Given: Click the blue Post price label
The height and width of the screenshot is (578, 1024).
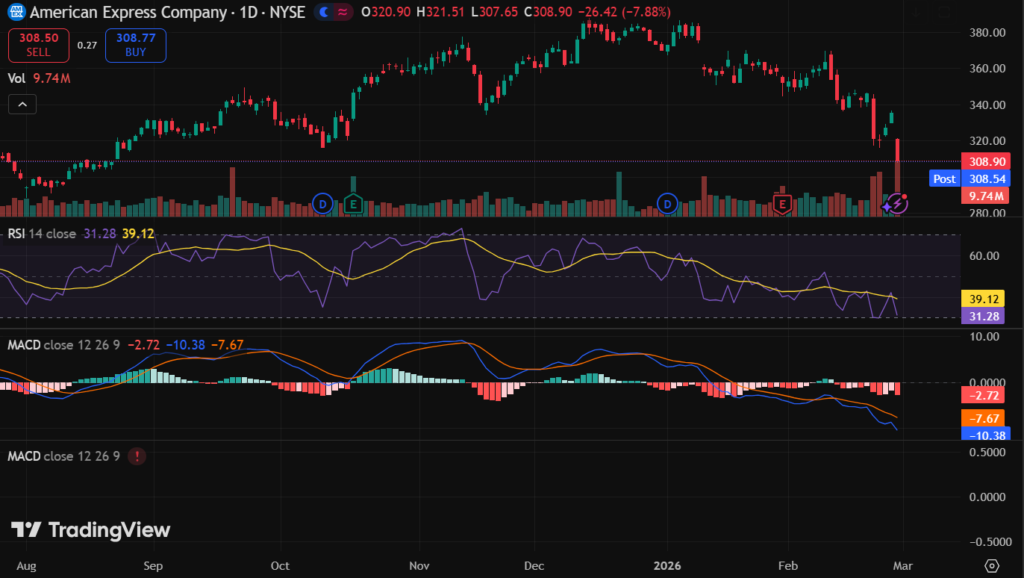Looking at the screenshot, I should pos(943,178).
